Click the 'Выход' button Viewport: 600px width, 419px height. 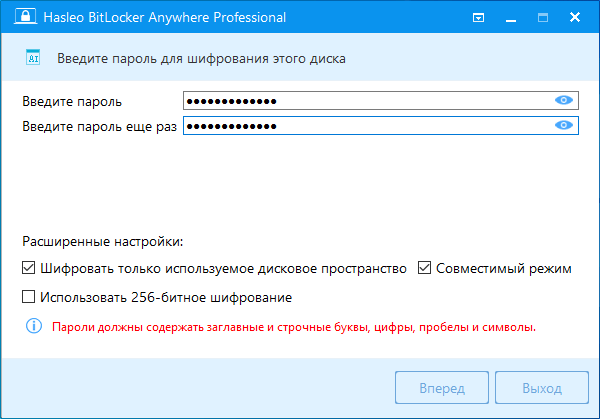[542, 388]
